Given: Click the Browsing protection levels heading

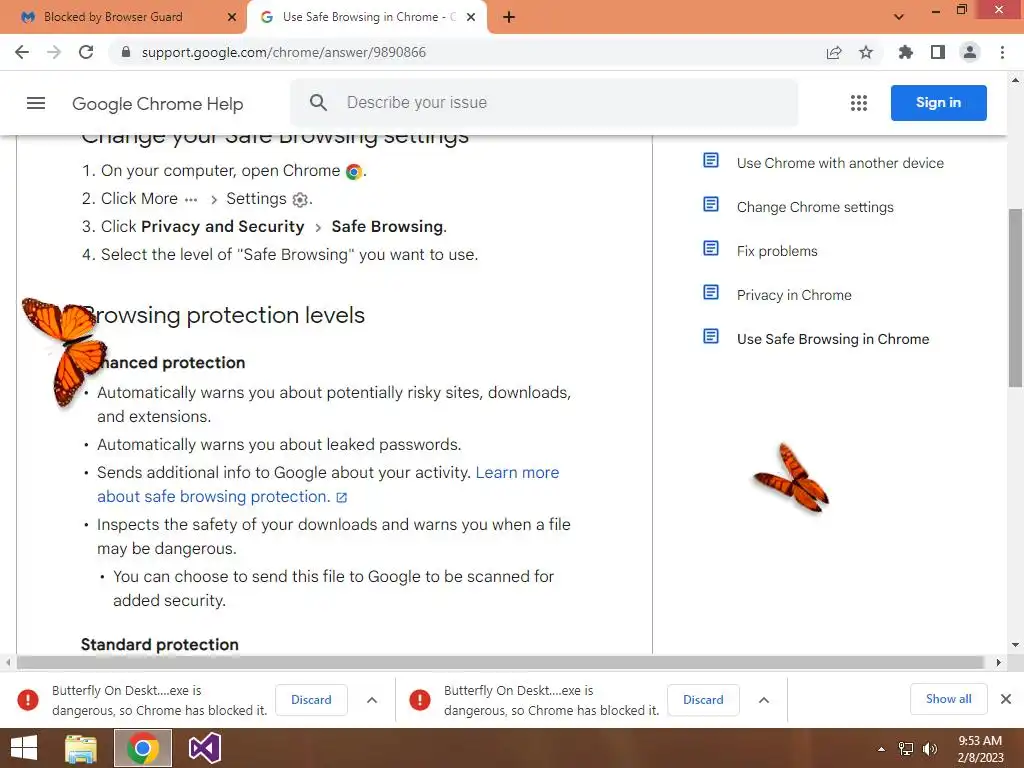Looking at the screenshot, I should 223,315.
